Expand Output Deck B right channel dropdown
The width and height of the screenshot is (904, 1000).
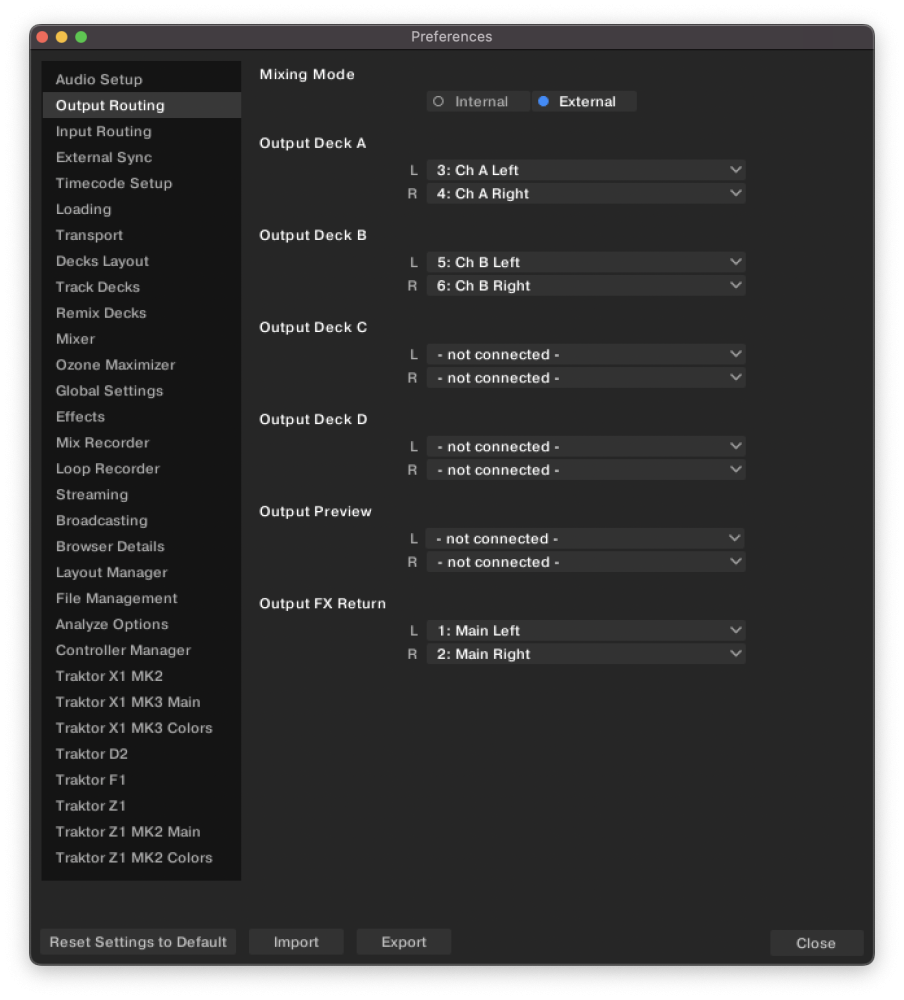[586, 286]
